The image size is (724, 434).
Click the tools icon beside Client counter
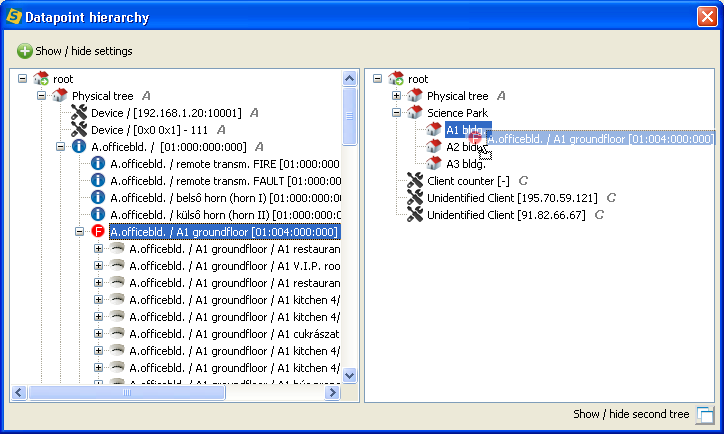(415, 180)
